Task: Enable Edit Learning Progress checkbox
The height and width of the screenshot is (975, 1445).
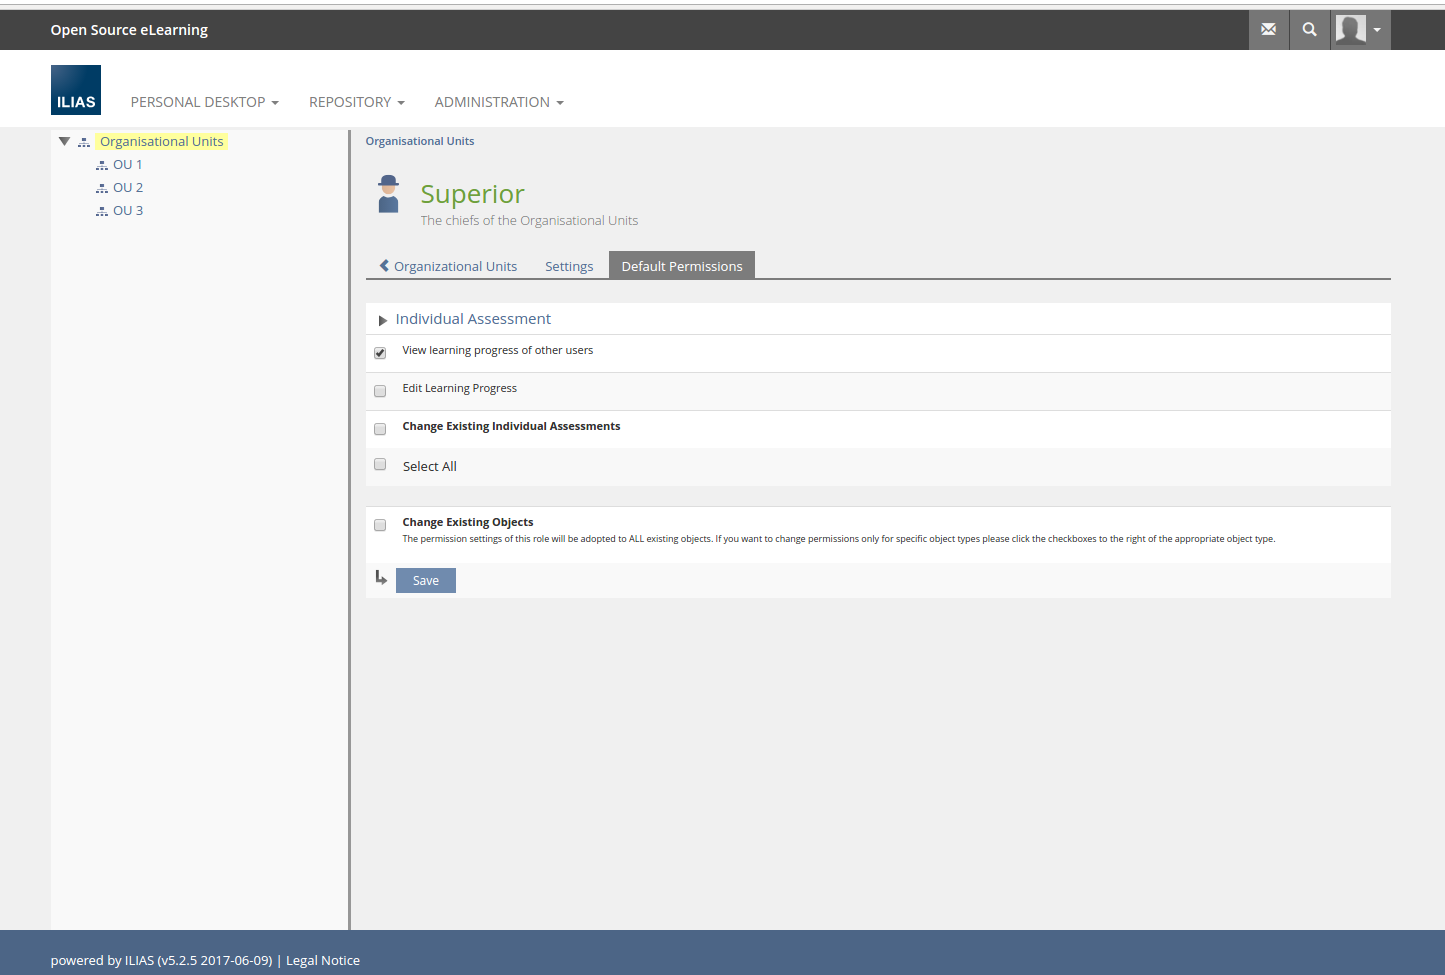Action: pyautogui.click(x=380, y=391)
